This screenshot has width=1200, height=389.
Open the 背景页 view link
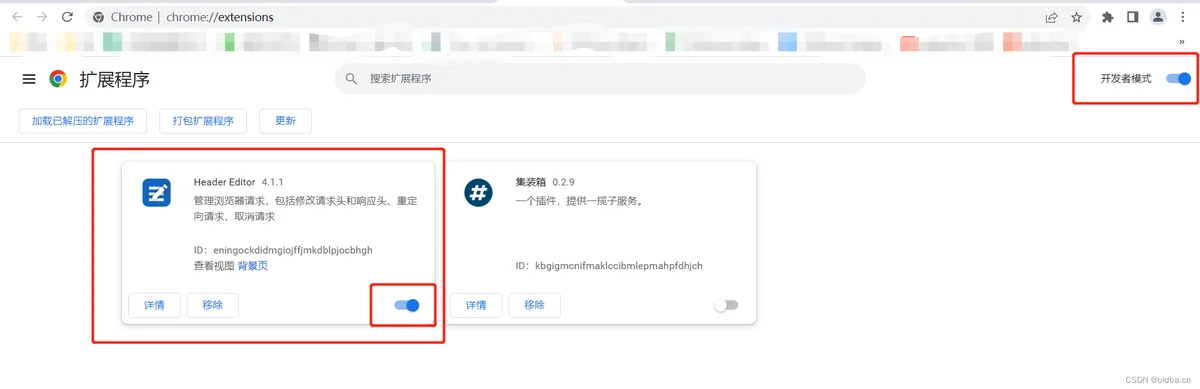(253, 266)
